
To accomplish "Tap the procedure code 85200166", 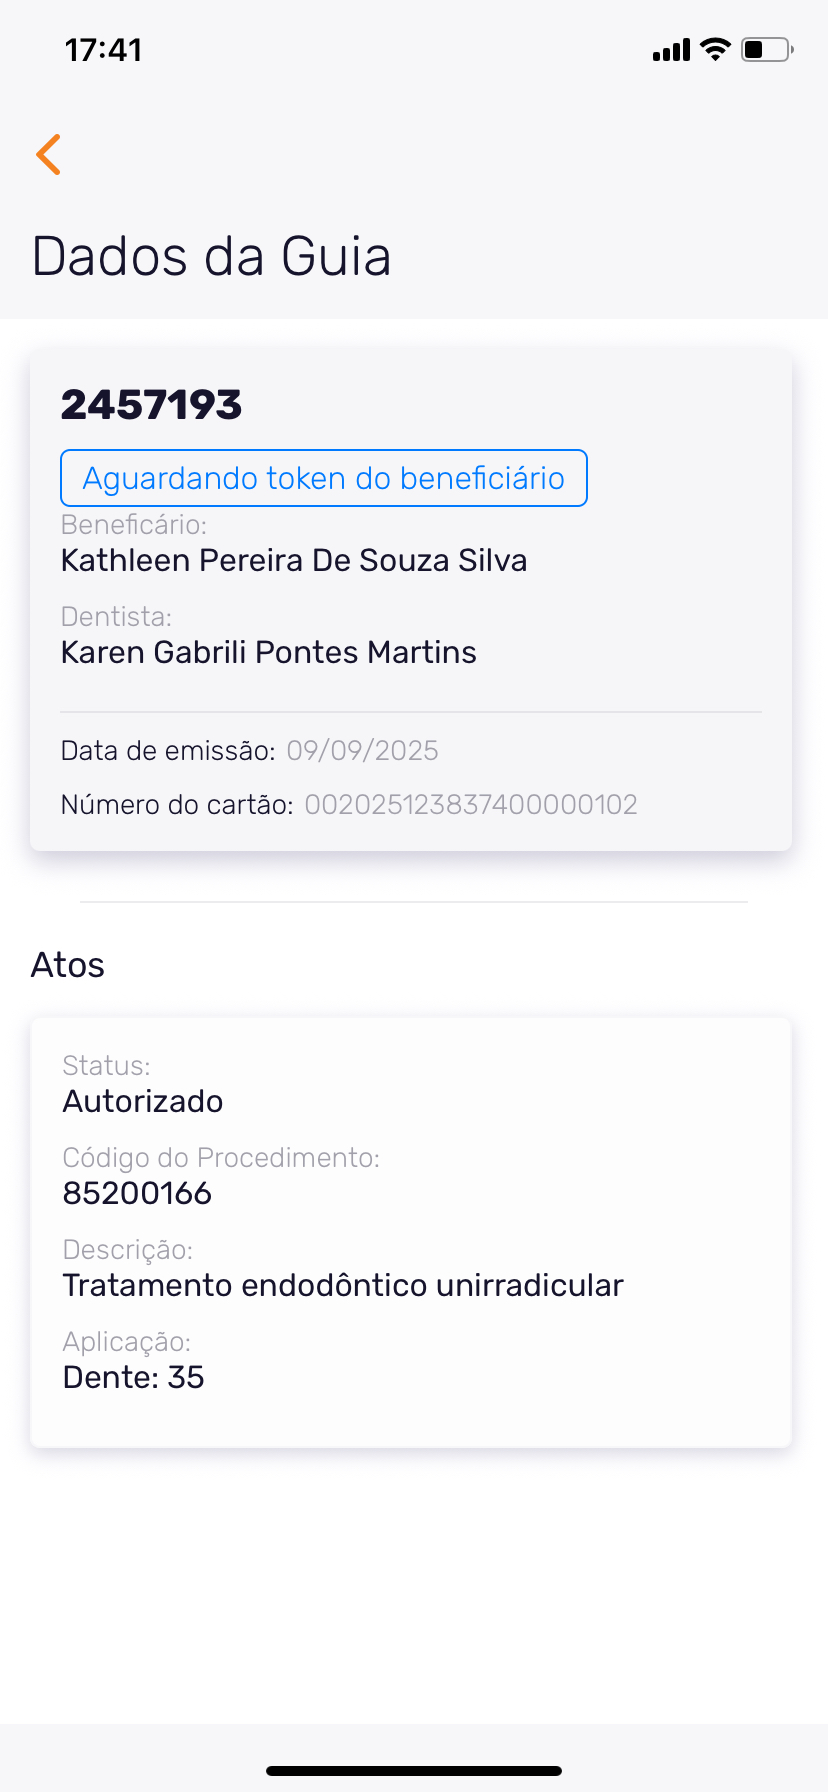I will [137, 1193].
